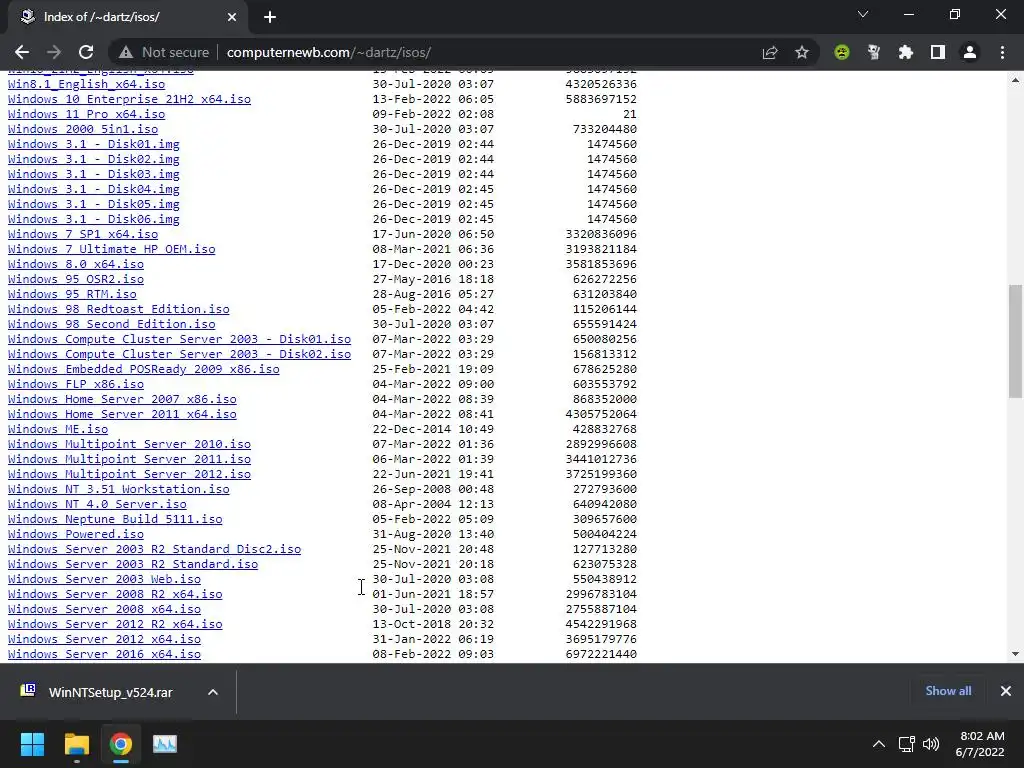
Task: Go back to the previous page
Action: 22,52
